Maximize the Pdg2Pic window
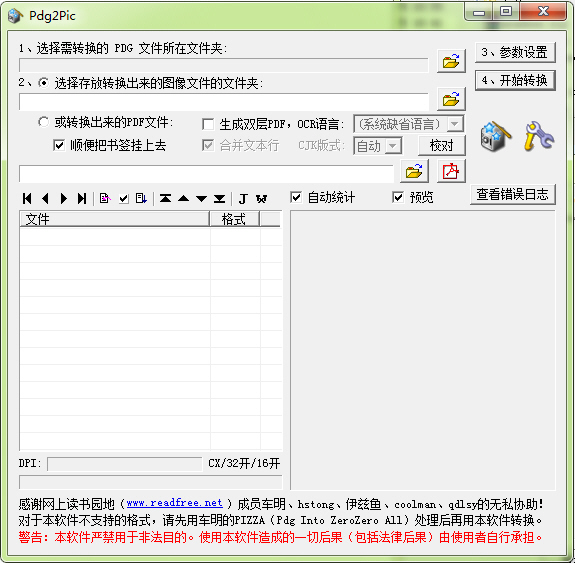The width and height of the screenshot is (575, 563). (x=506, y=12)
